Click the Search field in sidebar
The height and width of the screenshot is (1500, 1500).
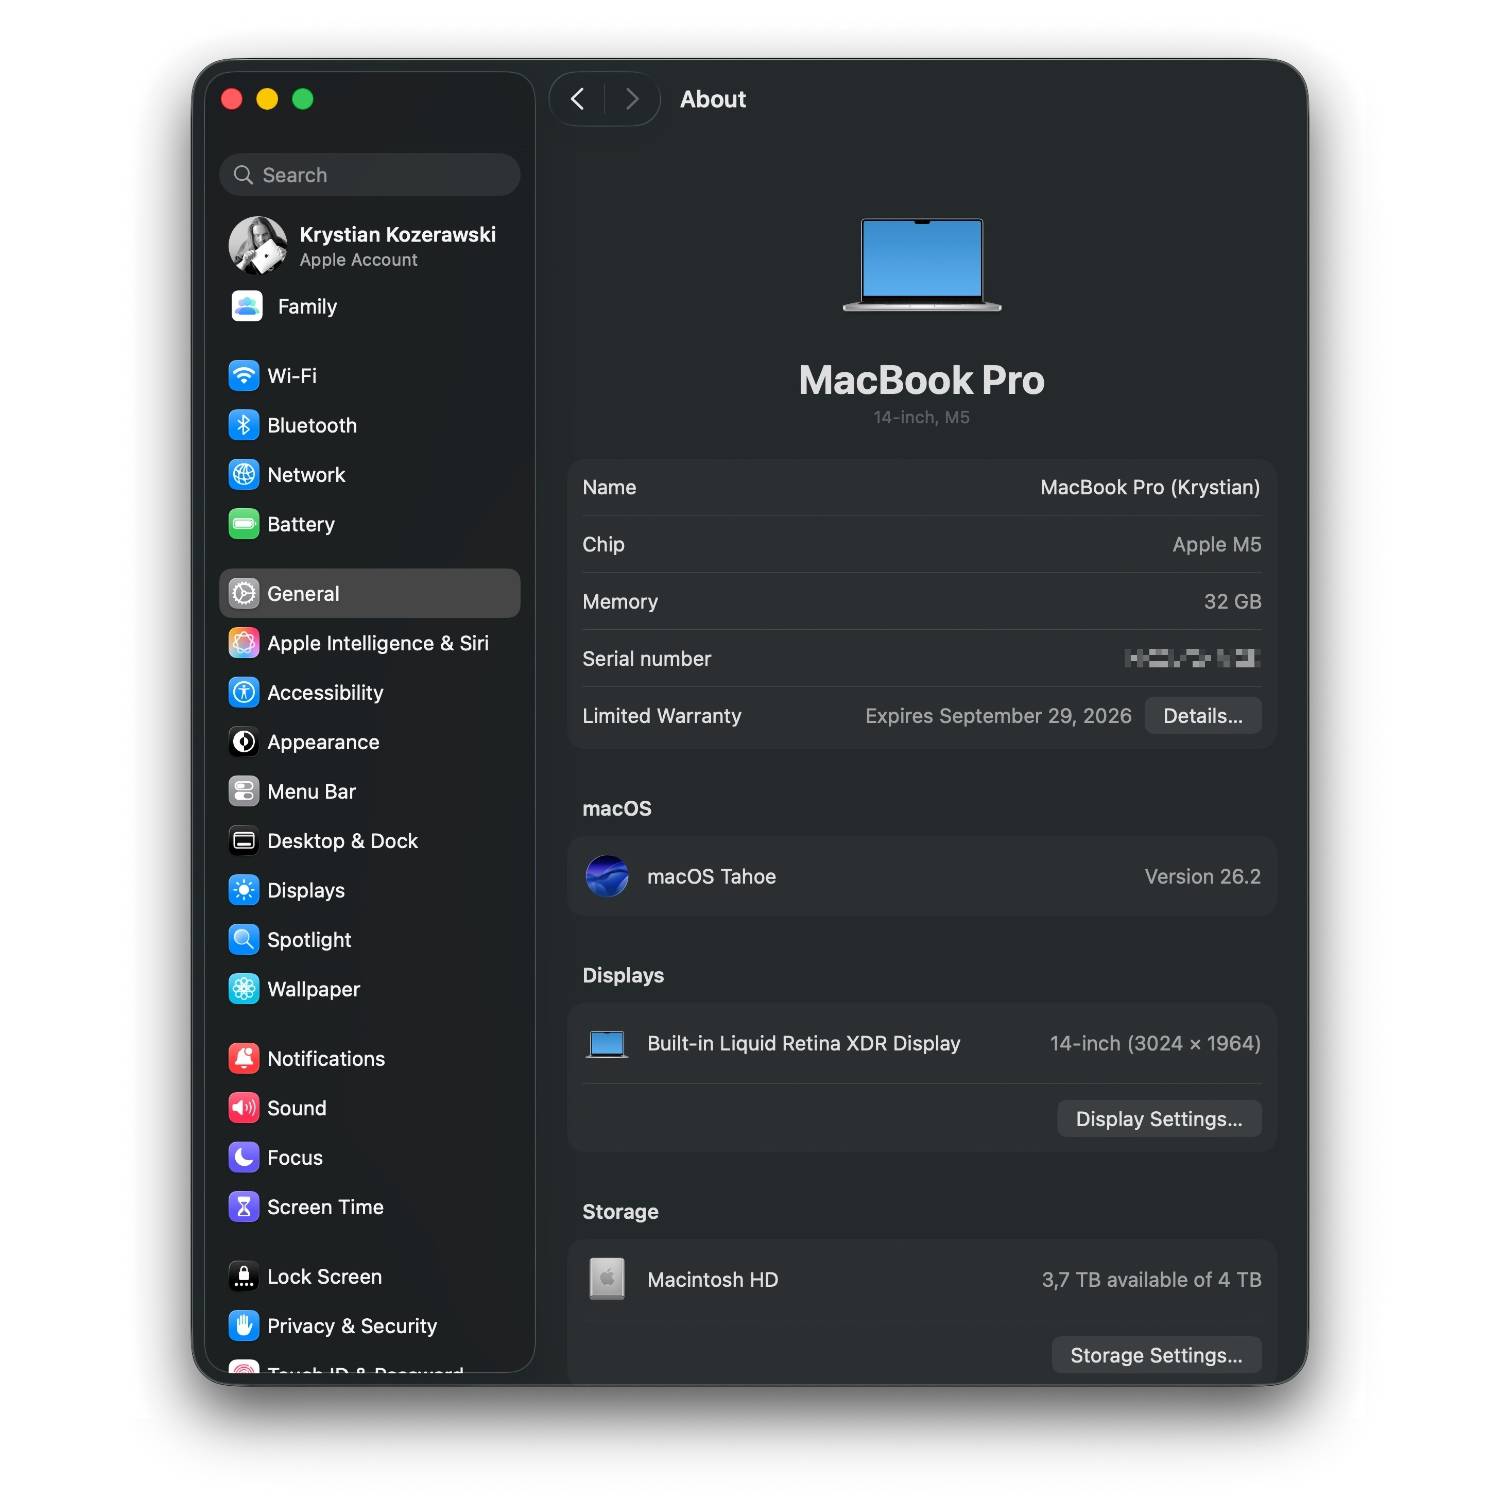(370, 175)
